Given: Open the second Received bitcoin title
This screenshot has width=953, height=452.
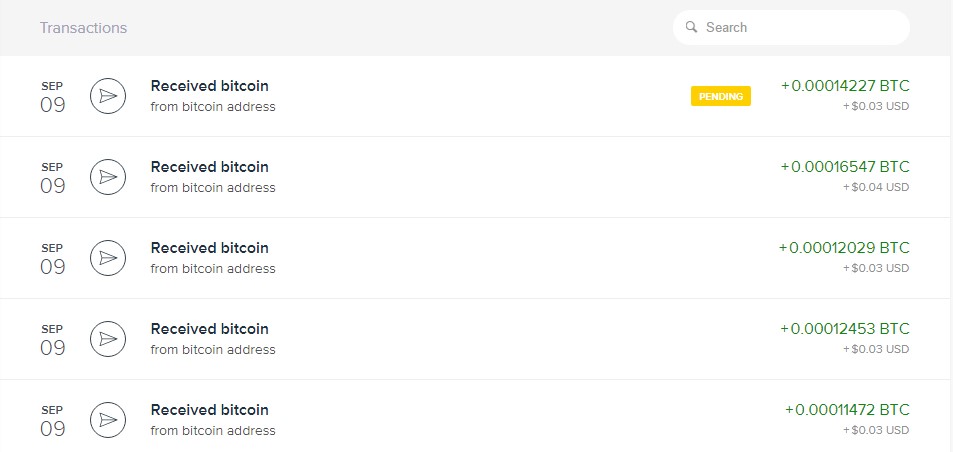Looking at the screenshot, I should (x=209, y=167).
